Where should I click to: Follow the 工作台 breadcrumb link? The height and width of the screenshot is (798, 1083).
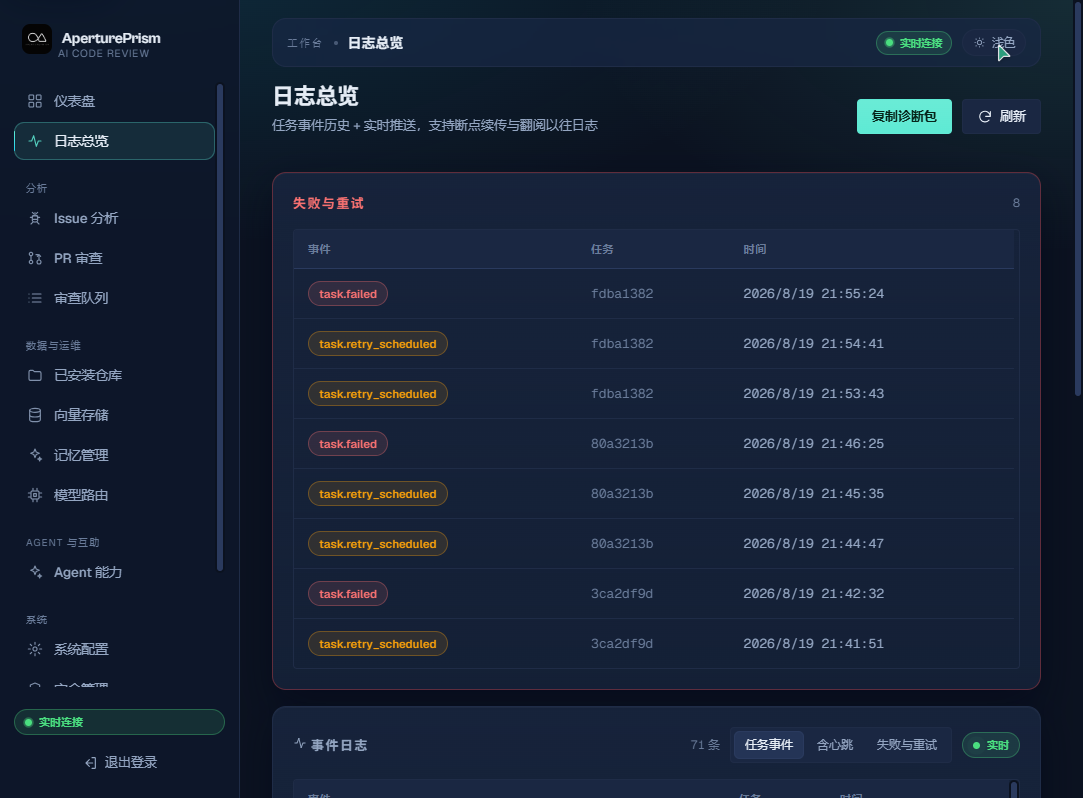pyautogui.click(x=305, y=44)
